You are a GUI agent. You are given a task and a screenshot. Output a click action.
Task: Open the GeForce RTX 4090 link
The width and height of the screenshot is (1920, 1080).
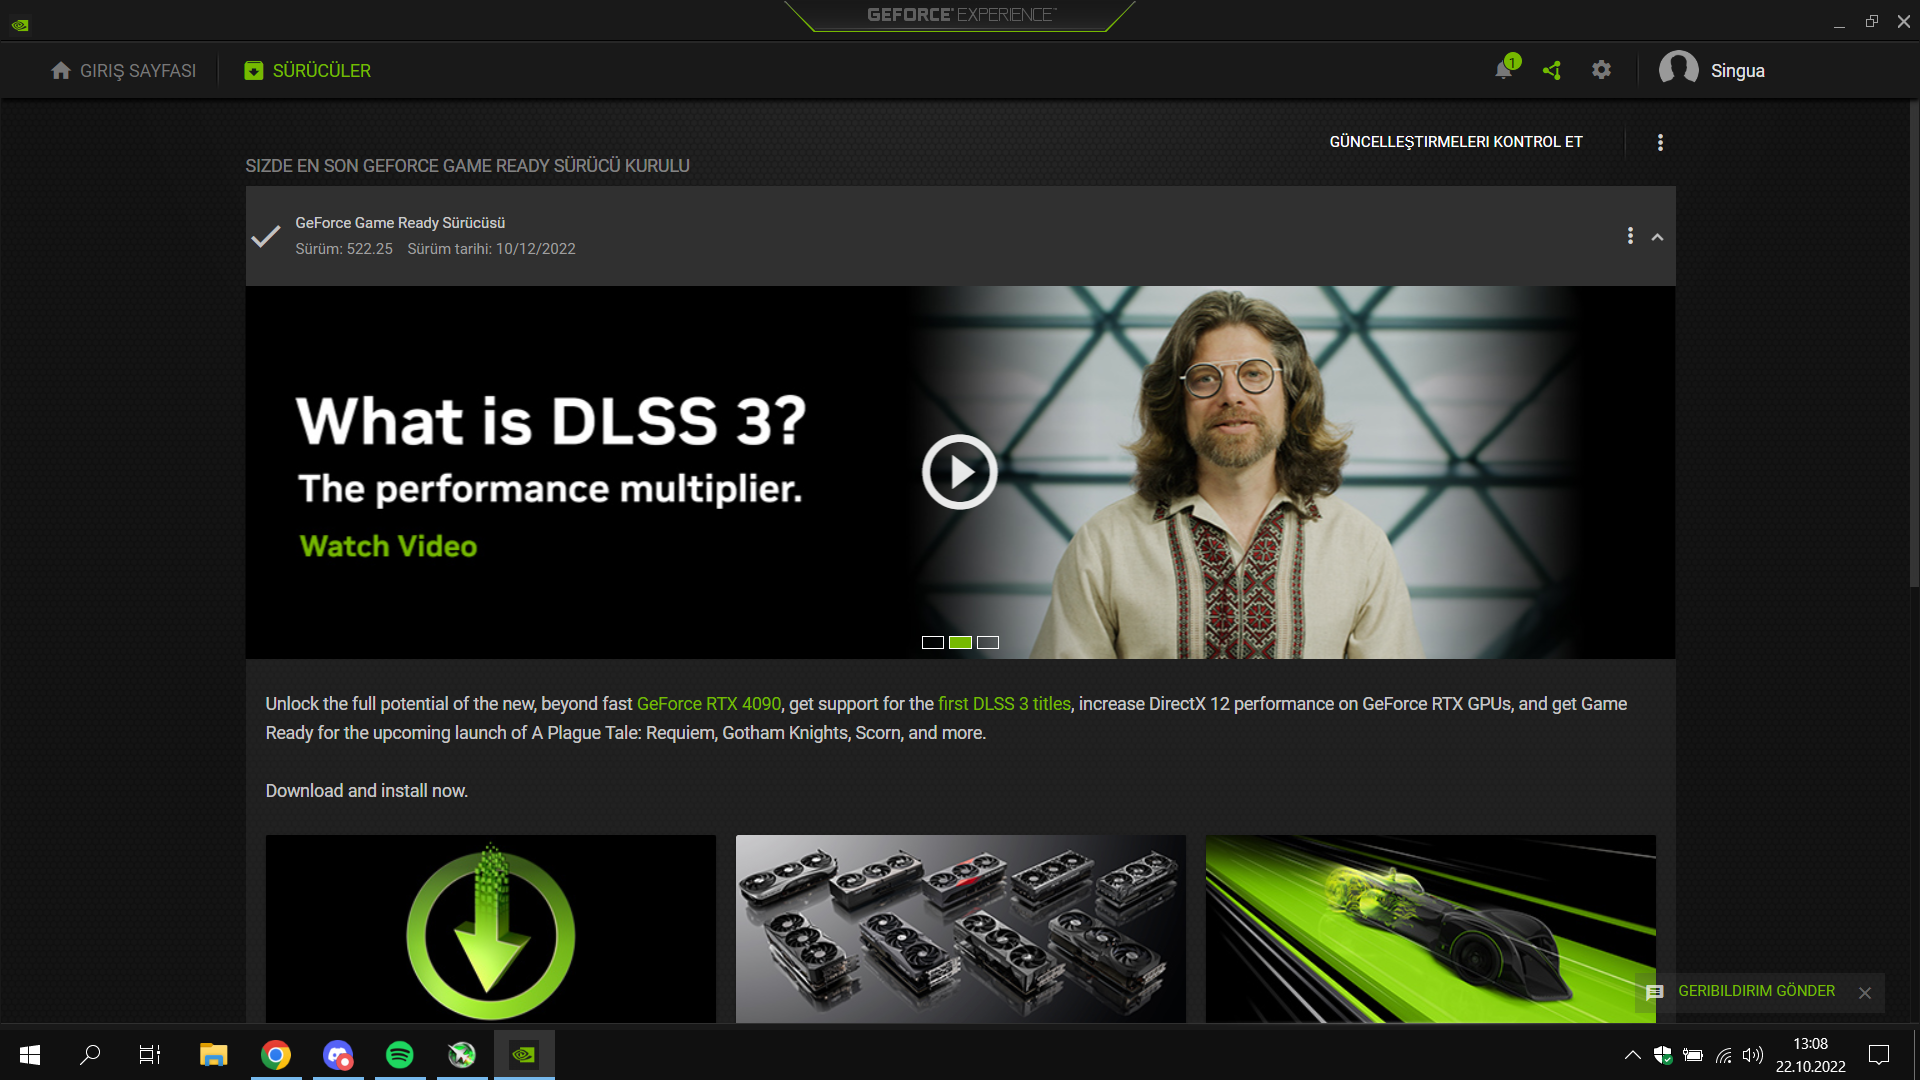(708, 704)
